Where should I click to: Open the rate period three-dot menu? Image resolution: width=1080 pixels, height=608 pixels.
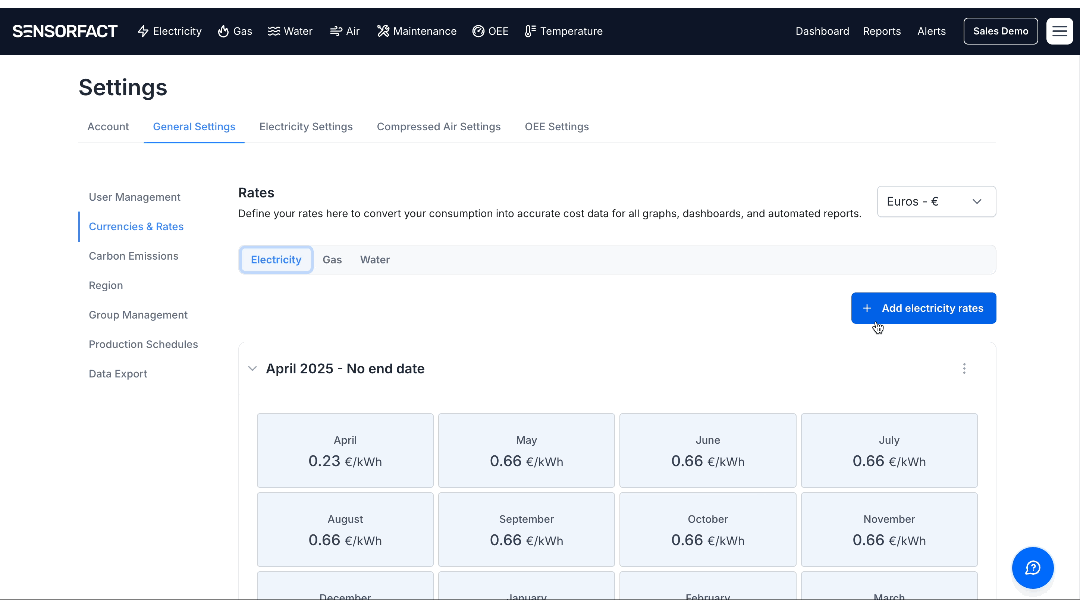[x=964, y=369]
